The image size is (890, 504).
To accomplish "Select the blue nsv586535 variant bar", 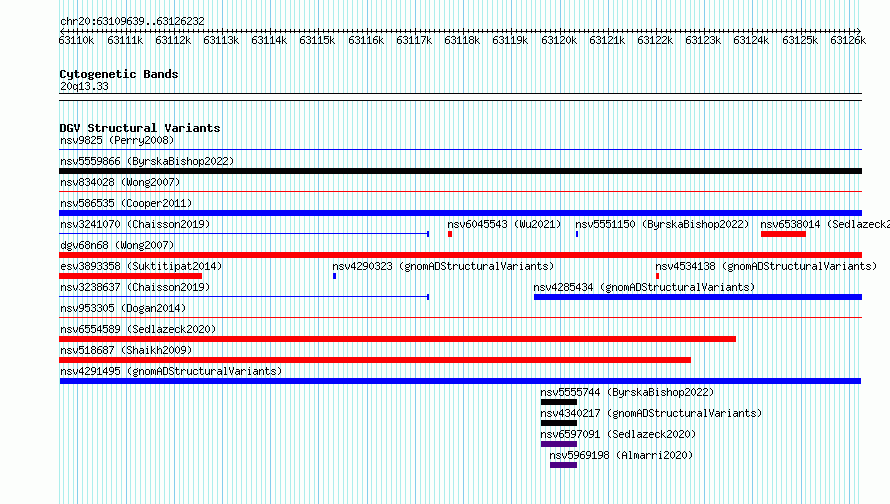I will click(460, 213).
